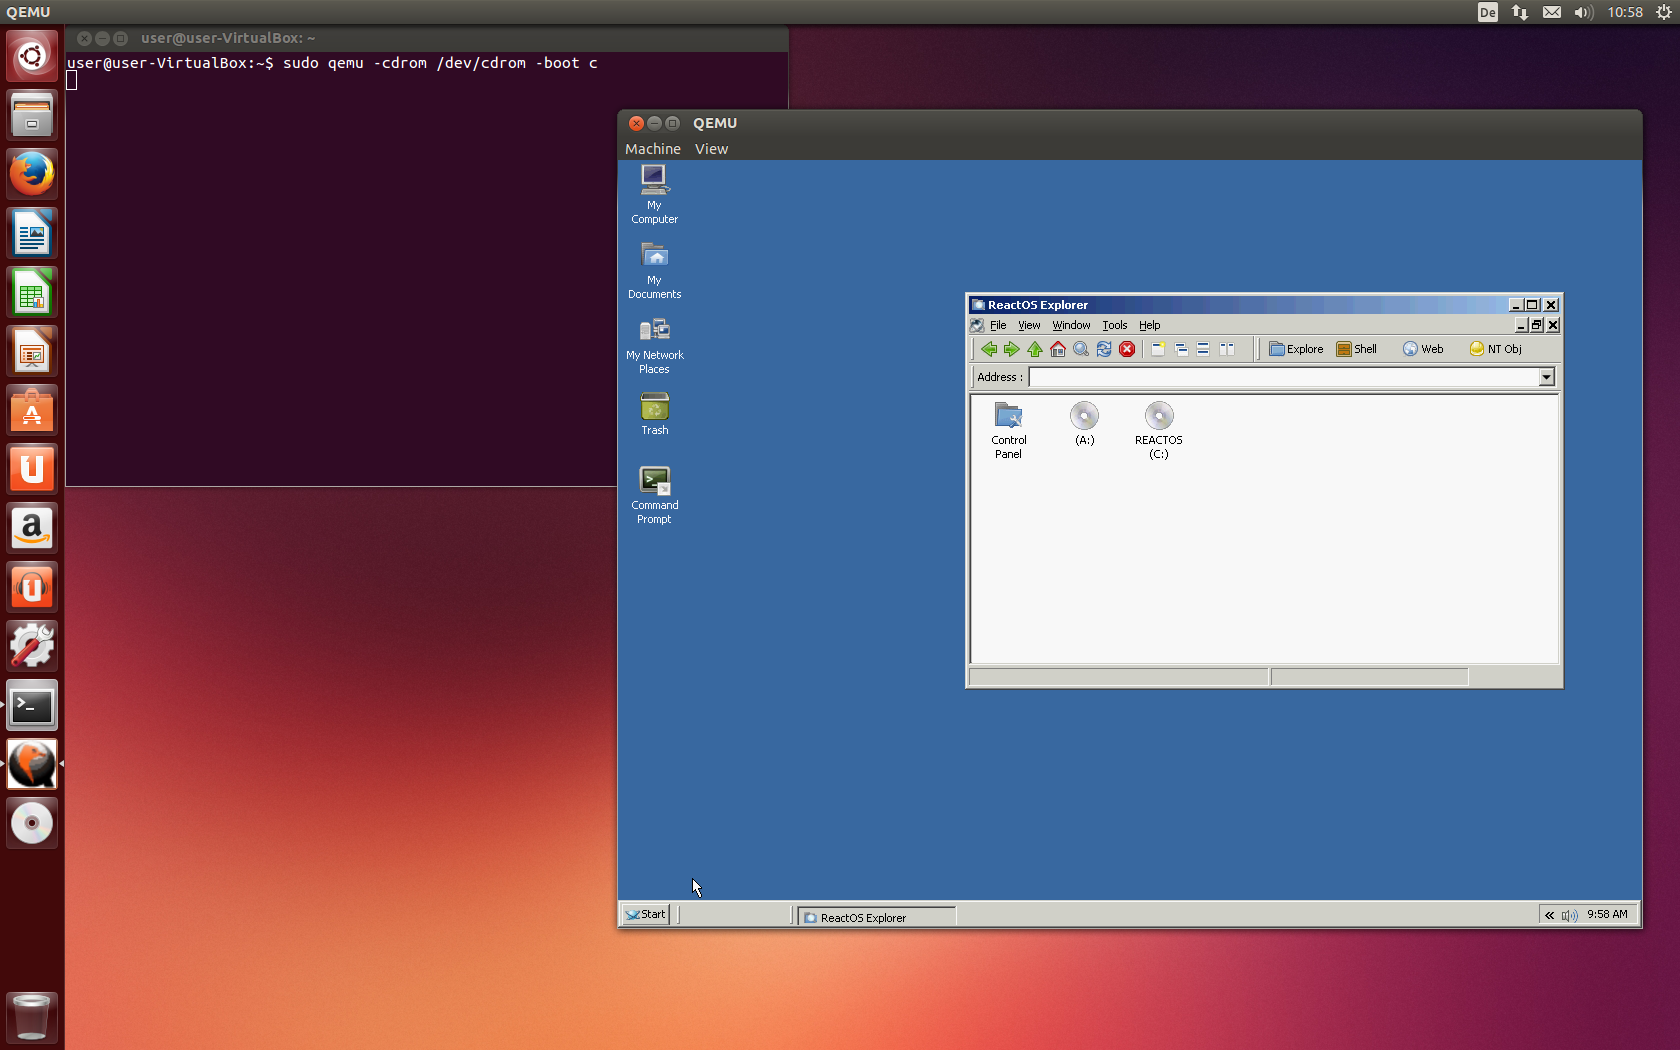Select My Network Places desktop icon

[x=654, y=345]
